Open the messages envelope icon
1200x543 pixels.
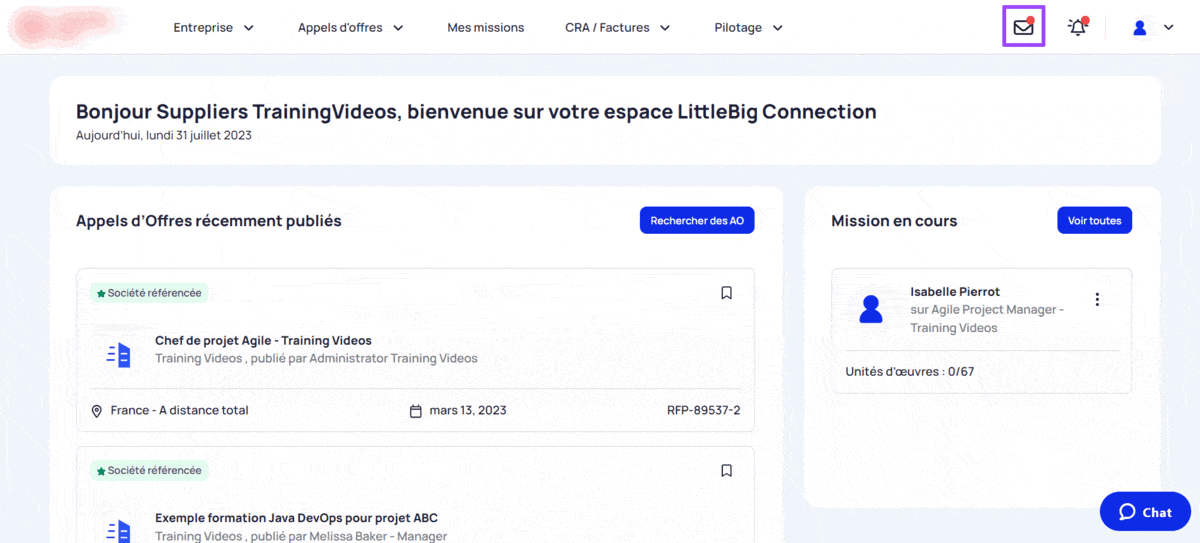(x=1023, y=27)
